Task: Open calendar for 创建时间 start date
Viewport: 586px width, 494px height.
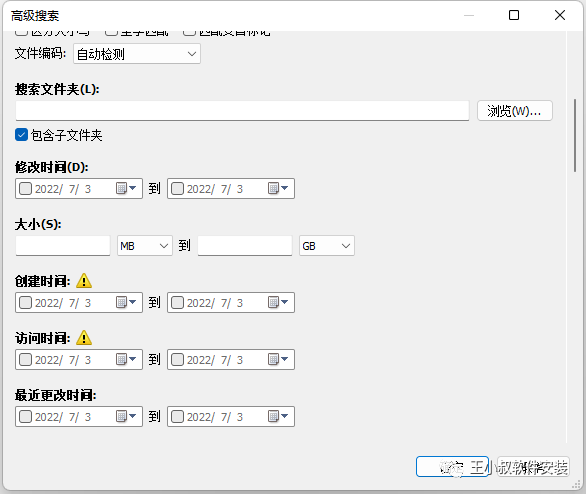Action: pos(126,302)
